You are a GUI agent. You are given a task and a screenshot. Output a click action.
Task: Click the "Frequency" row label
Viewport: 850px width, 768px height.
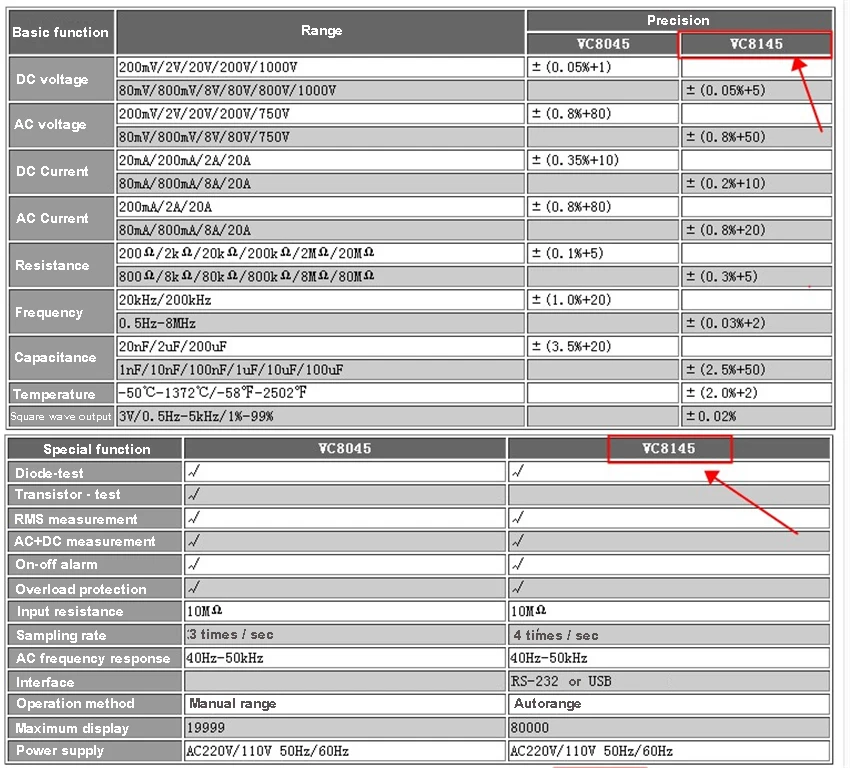tap(61, 312)
